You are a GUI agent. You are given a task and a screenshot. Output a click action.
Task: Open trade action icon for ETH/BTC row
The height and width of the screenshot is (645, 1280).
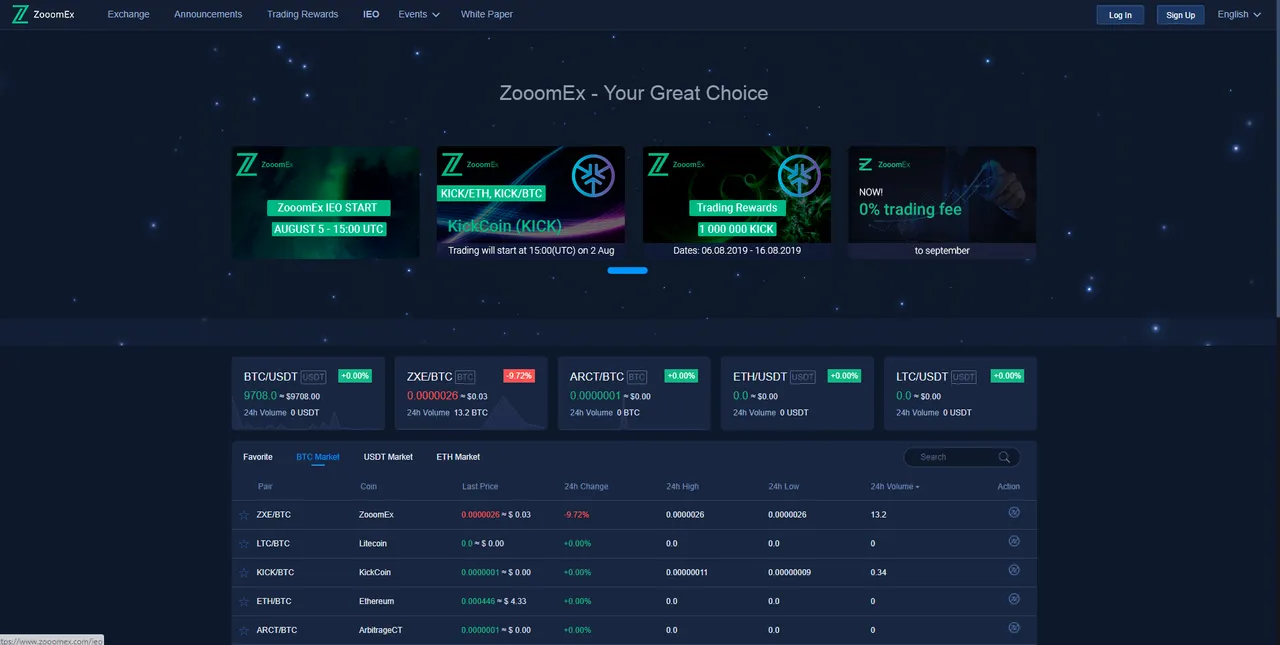(x=1014, y=599)
